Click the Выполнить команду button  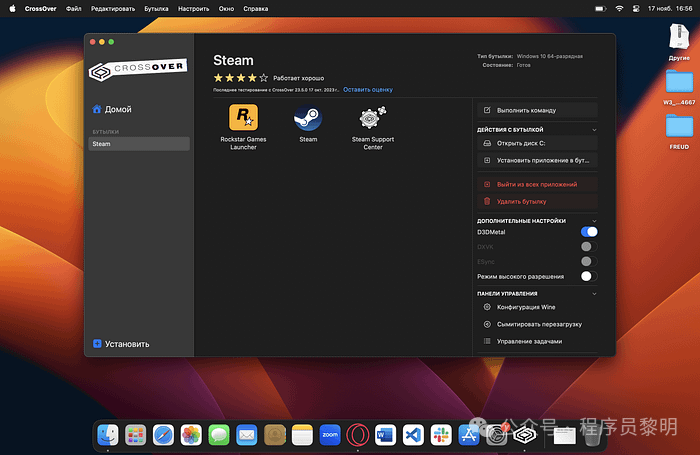point(537,110)
